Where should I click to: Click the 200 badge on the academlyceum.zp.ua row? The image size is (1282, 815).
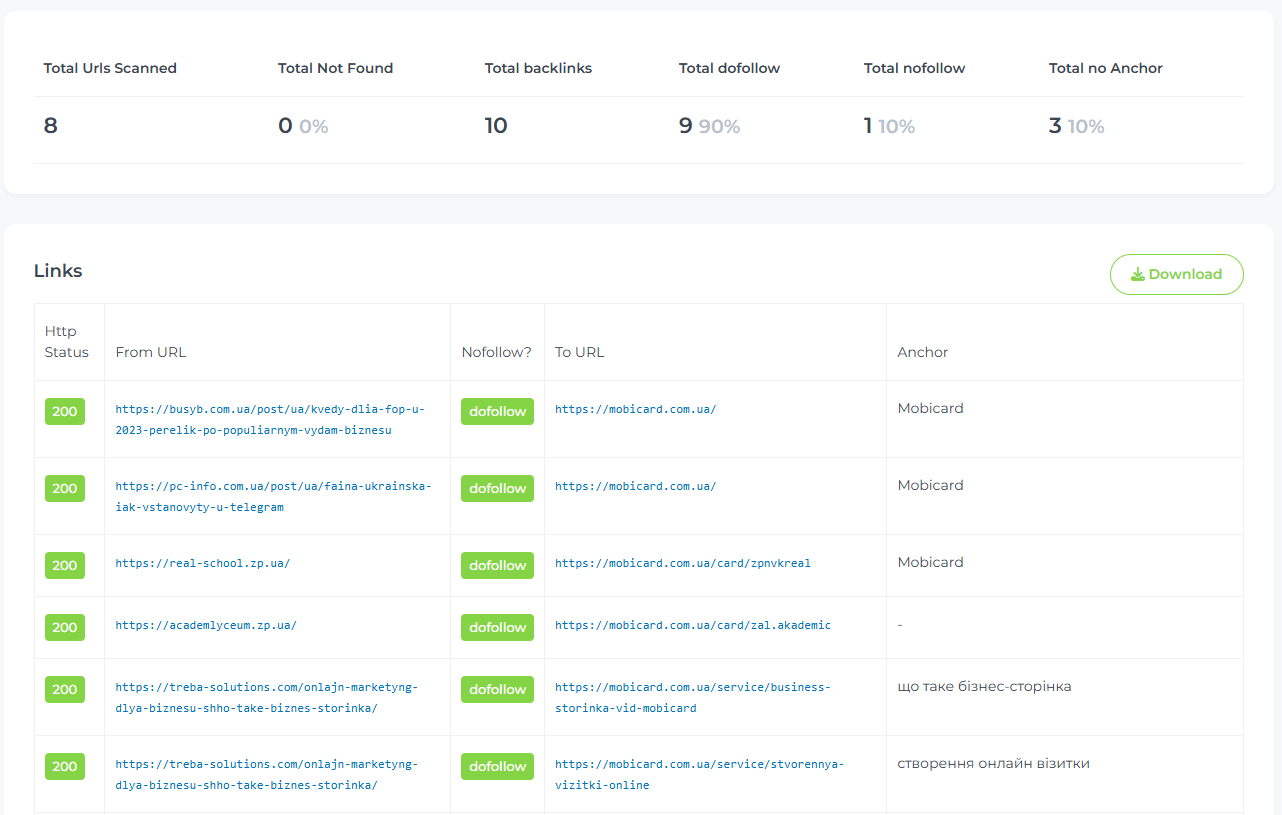point(65,627)
